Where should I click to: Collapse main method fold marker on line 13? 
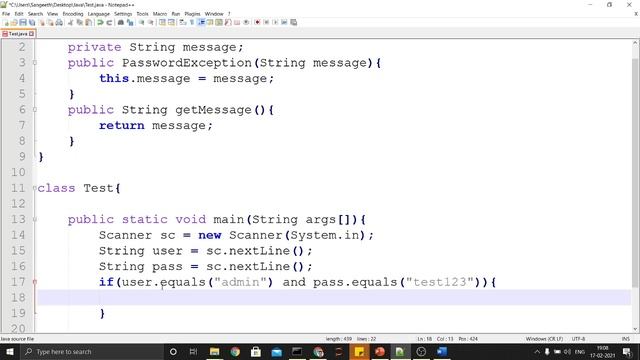point(35,220)
